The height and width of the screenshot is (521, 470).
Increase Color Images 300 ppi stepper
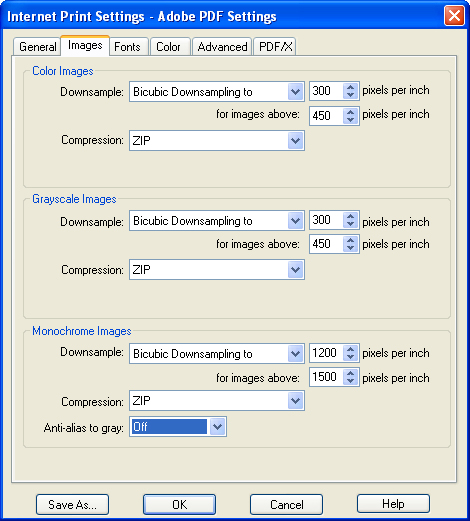(x=350, y=87)
